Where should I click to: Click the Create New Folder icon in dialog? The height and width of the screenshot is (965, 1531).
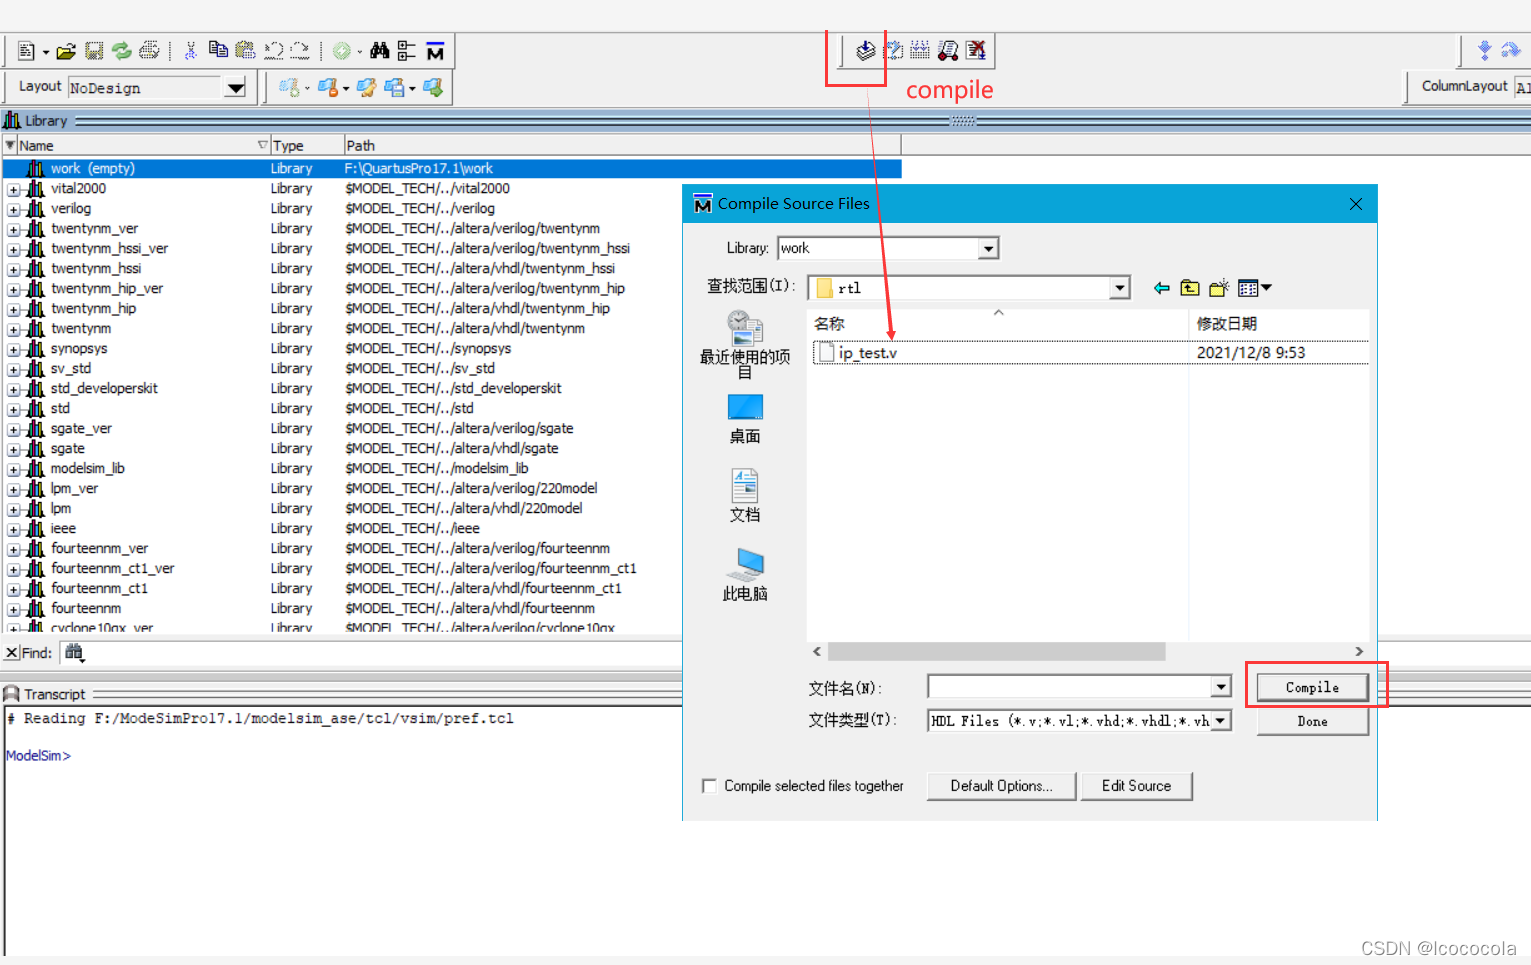(x=1218, y=288)
